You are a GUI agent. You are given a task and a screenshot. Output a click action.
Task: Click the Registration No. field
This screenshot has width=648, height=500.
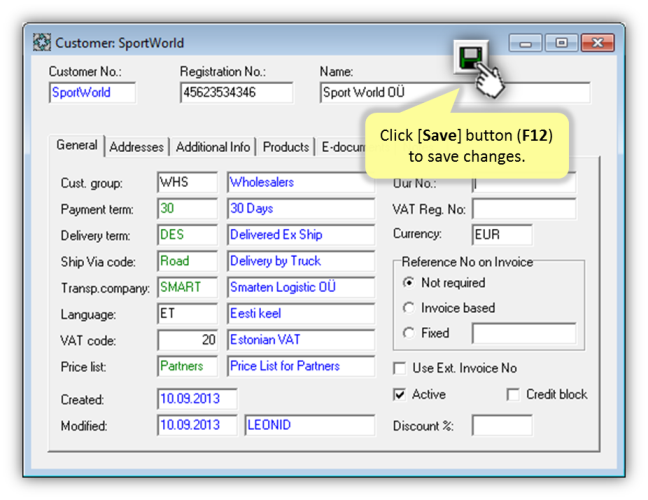pyautogui.click(x=237, y=93)
